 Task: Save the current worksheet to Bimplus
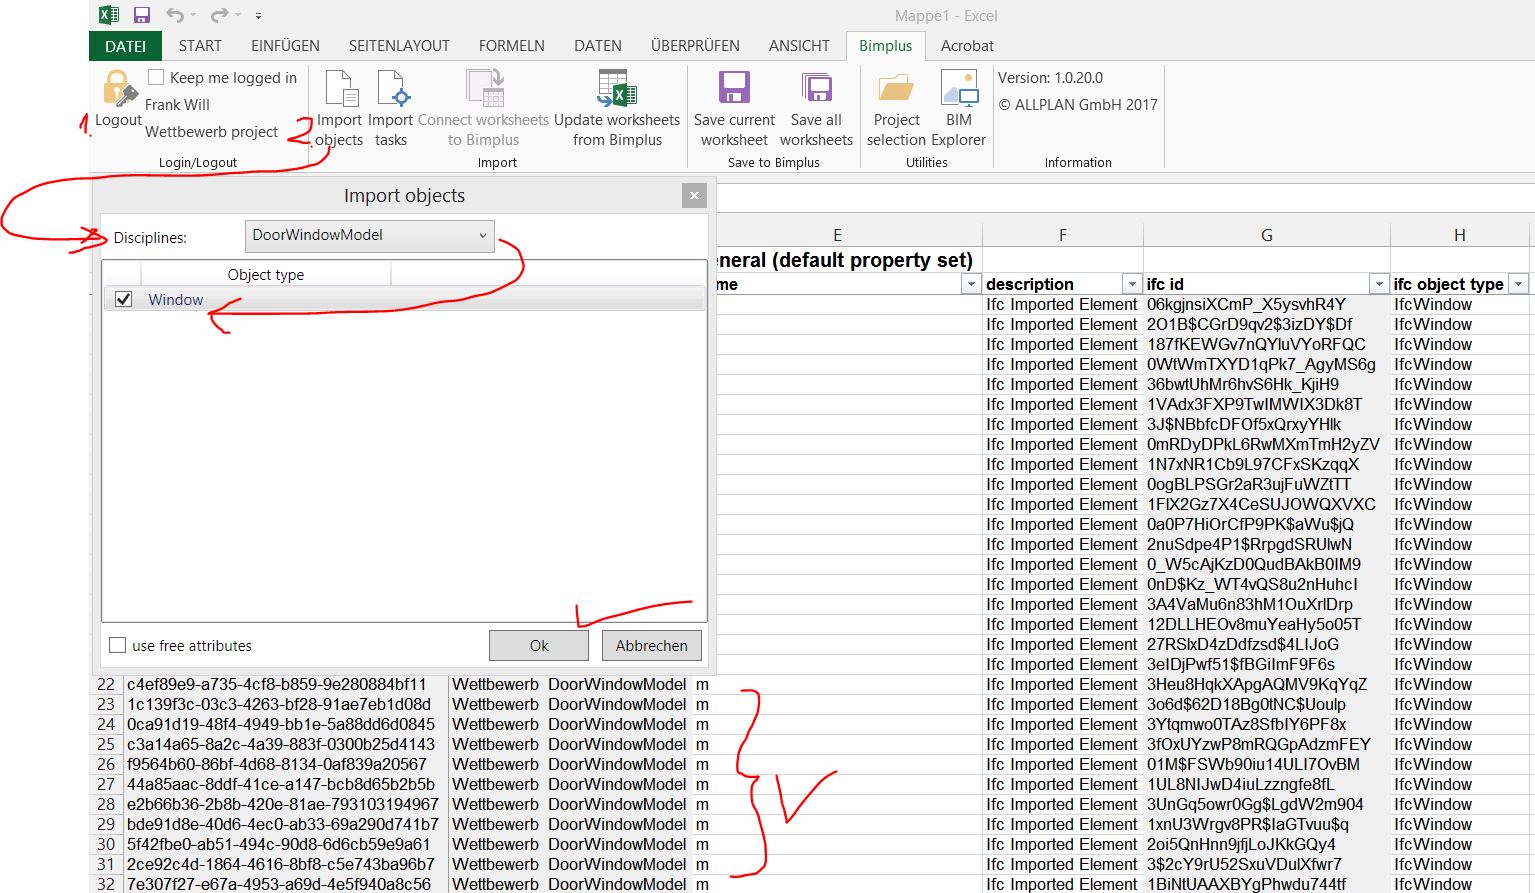[x=734, y=90]
